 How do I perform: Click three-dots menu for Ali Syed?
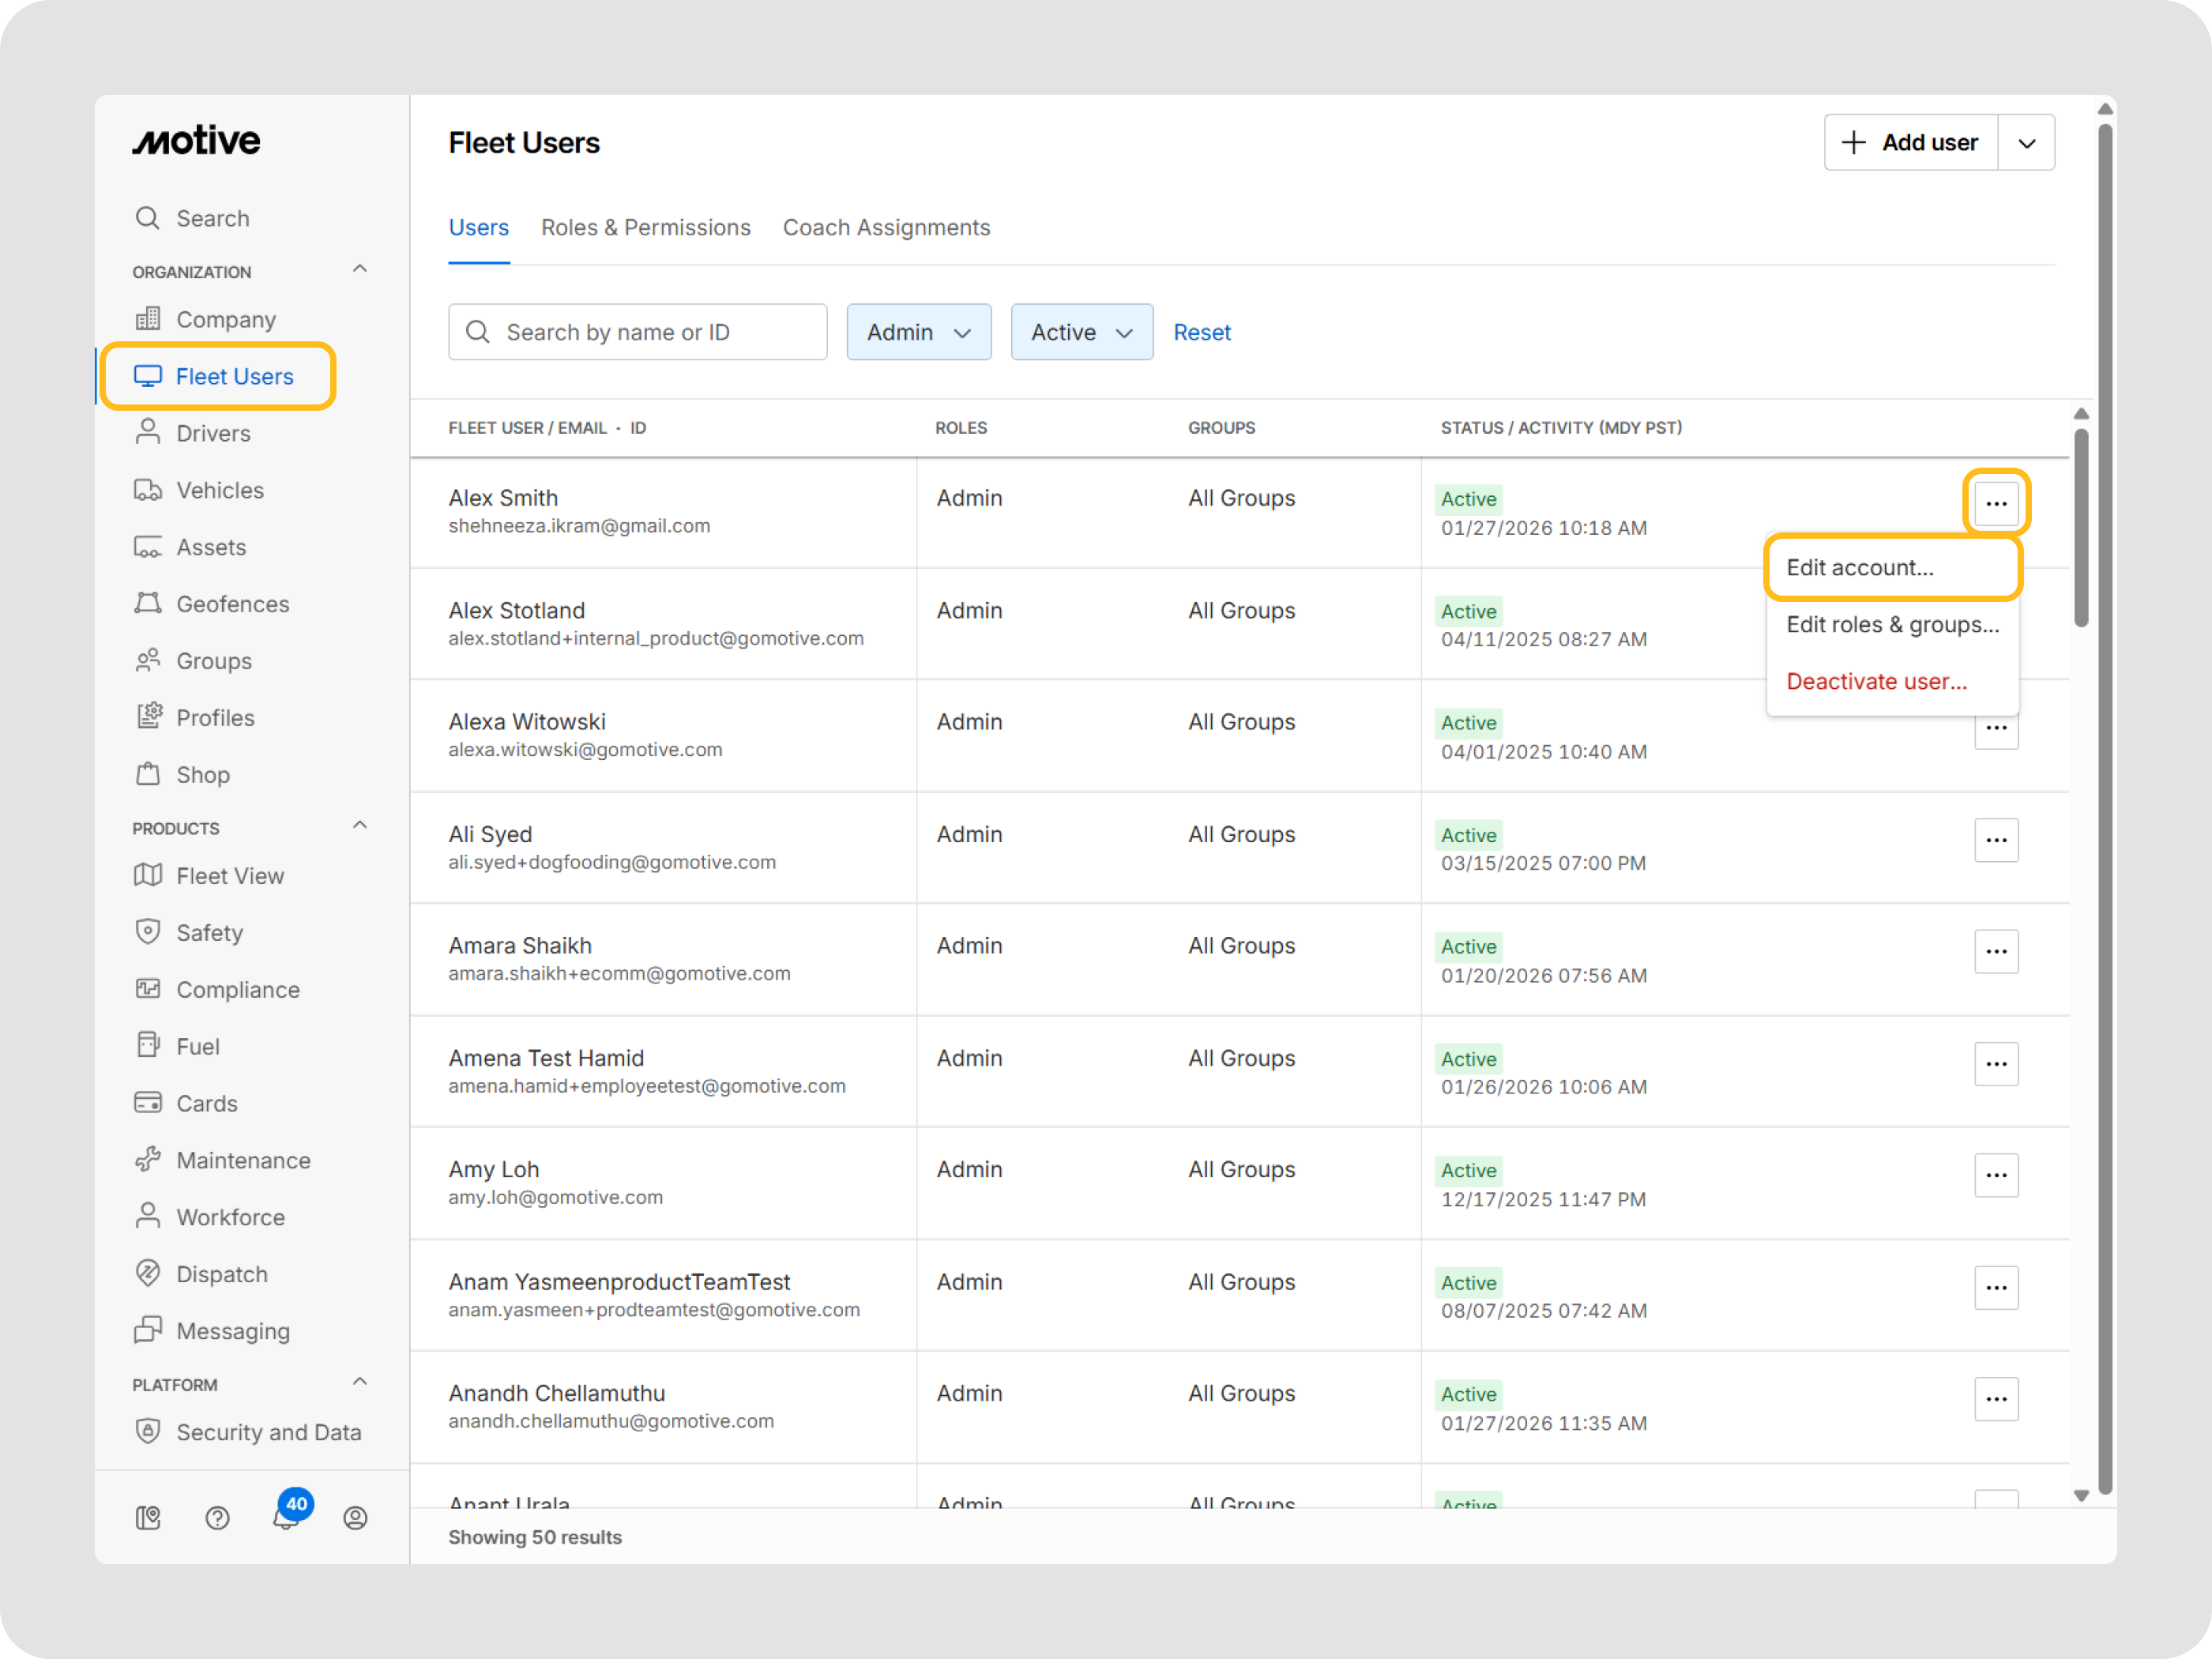[x=1995, y=840]
